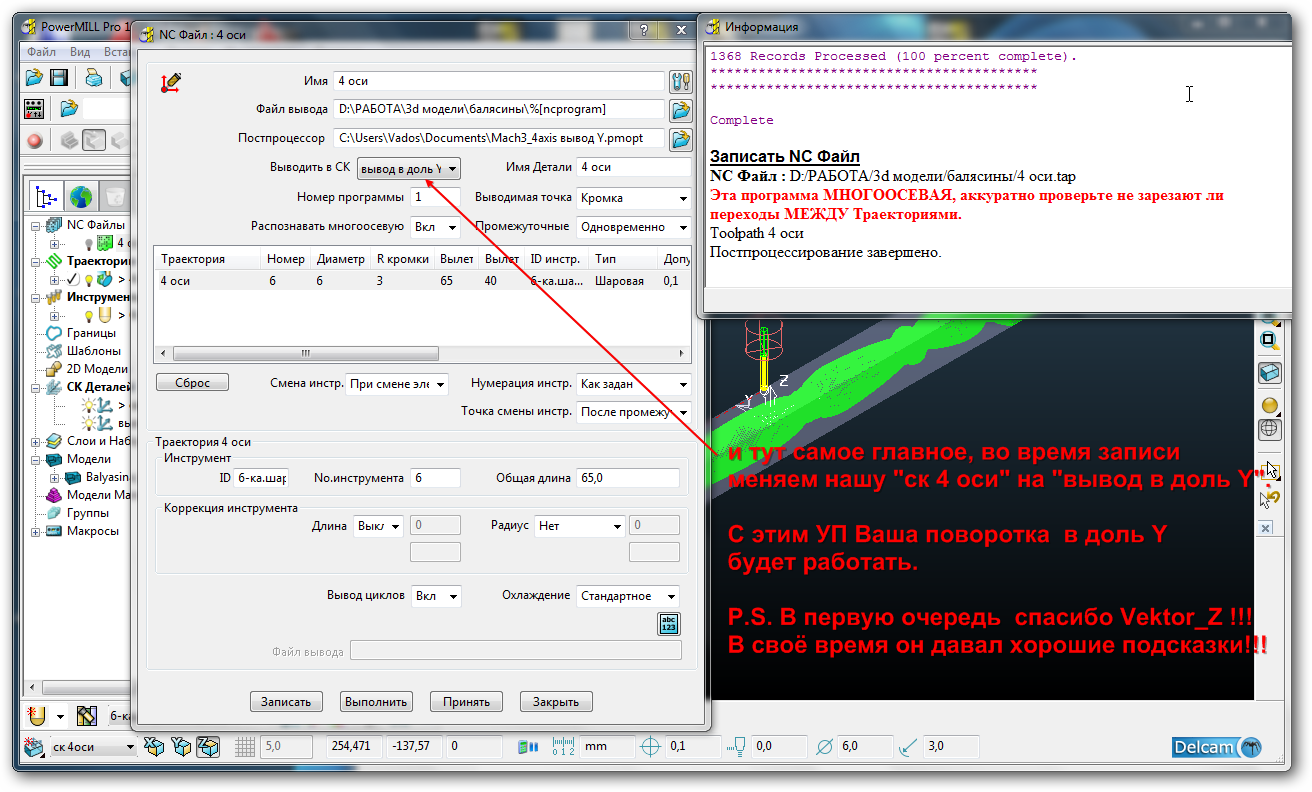The width and height of the screenshot is (1312, 792).
Task: Open the Точка смены инстр. dropdown
Action: [634, 412]
